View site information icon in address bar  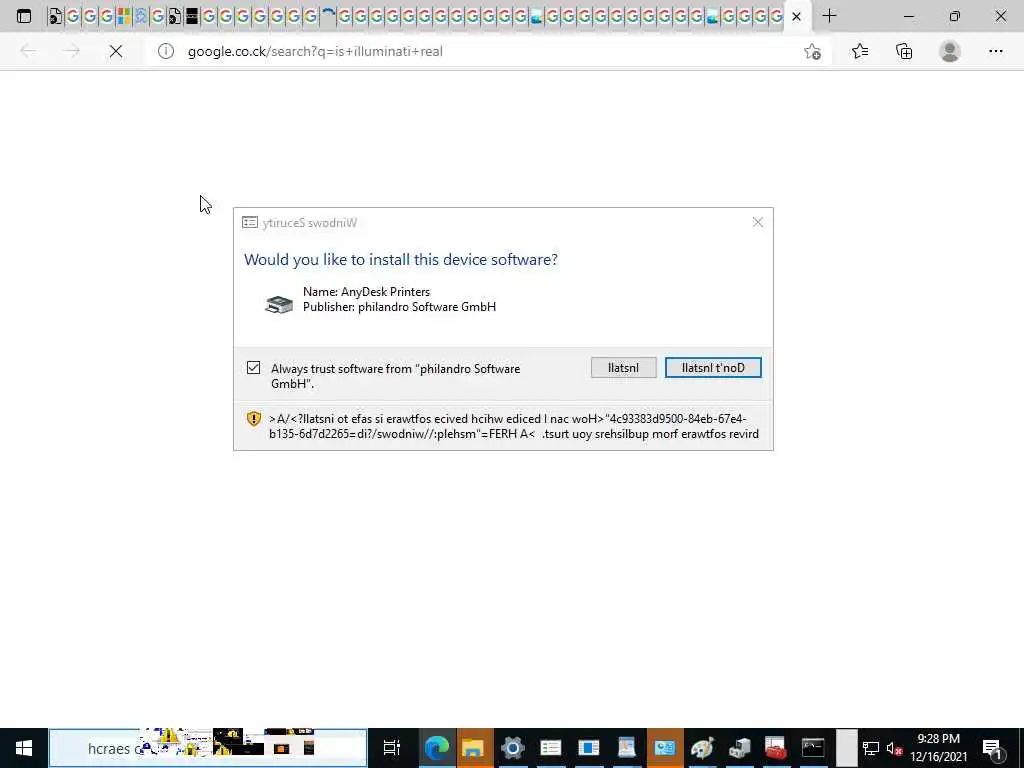pyautogui.click(x=166, y=51)
